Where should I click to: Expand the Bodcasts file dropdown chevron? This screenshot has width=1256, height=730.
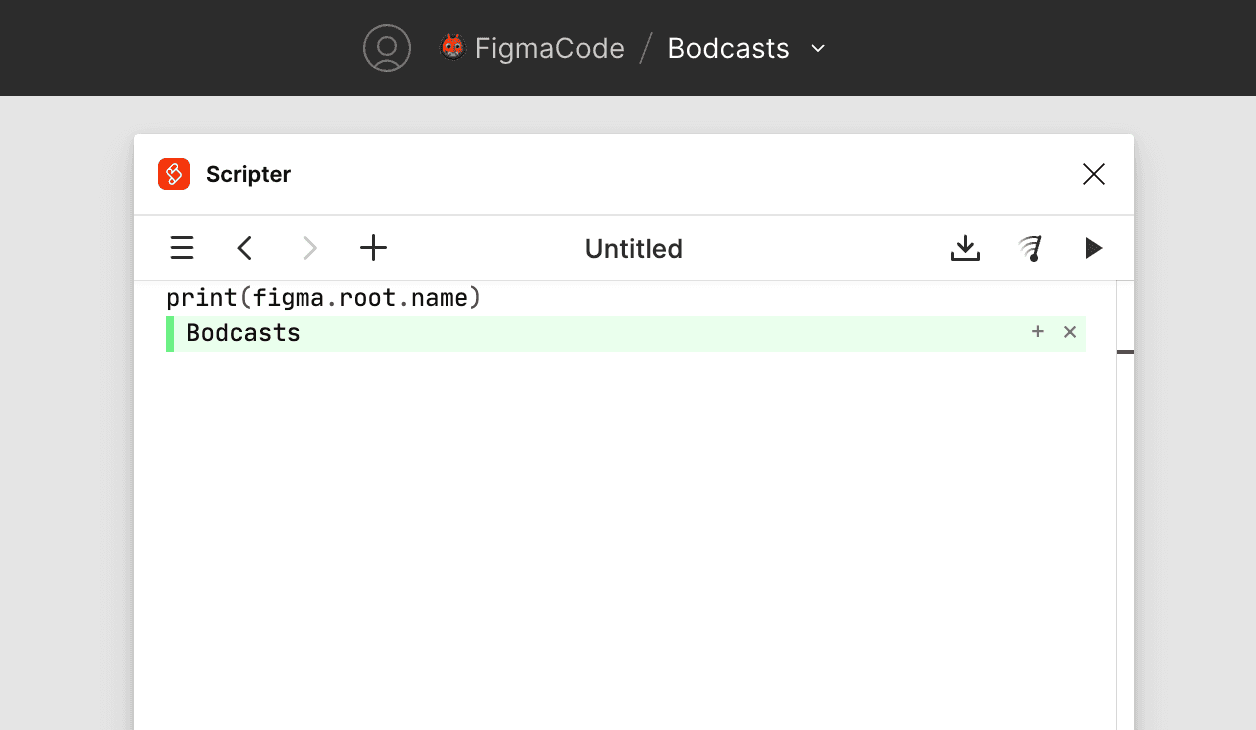[x=818, y=48]
